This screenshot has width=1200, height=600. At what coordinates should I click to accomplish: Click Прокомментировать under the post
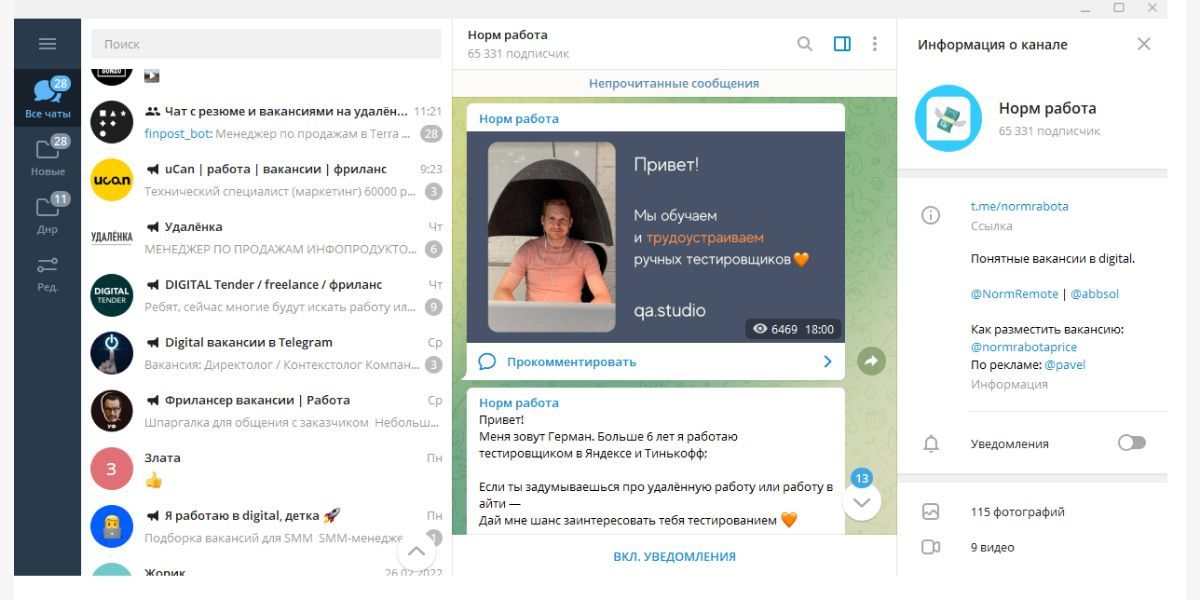[x=571, y=362]
